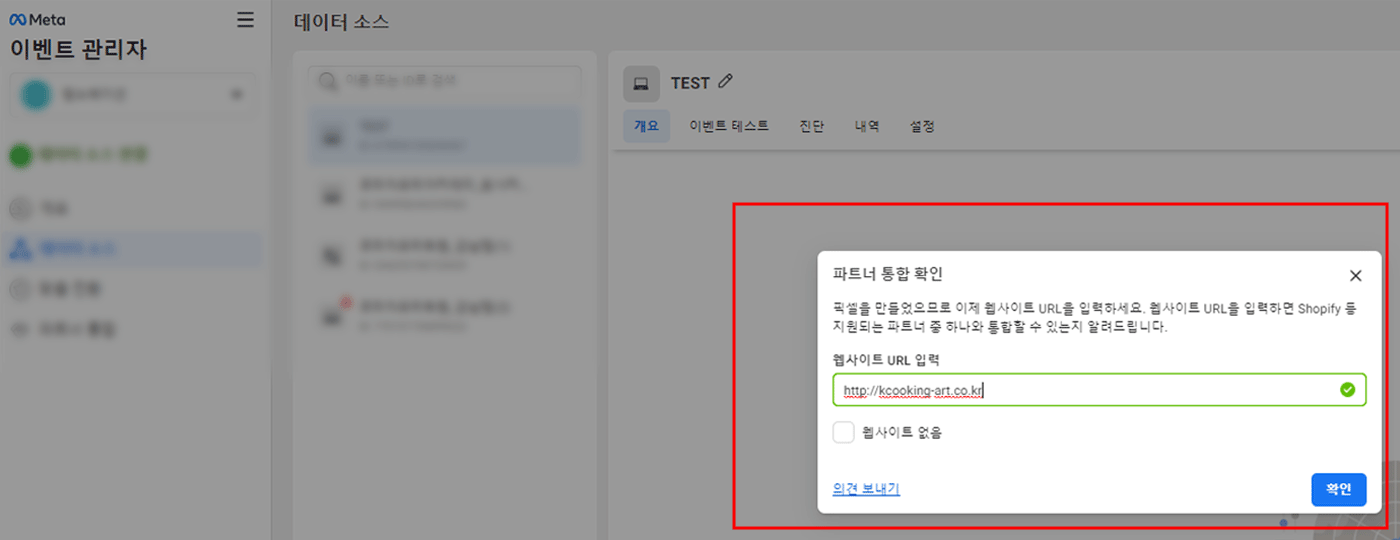Confirm with the 확인 button
Image resolution: width=1400 pixels, height=540 pixels.
coord(1339,489)
